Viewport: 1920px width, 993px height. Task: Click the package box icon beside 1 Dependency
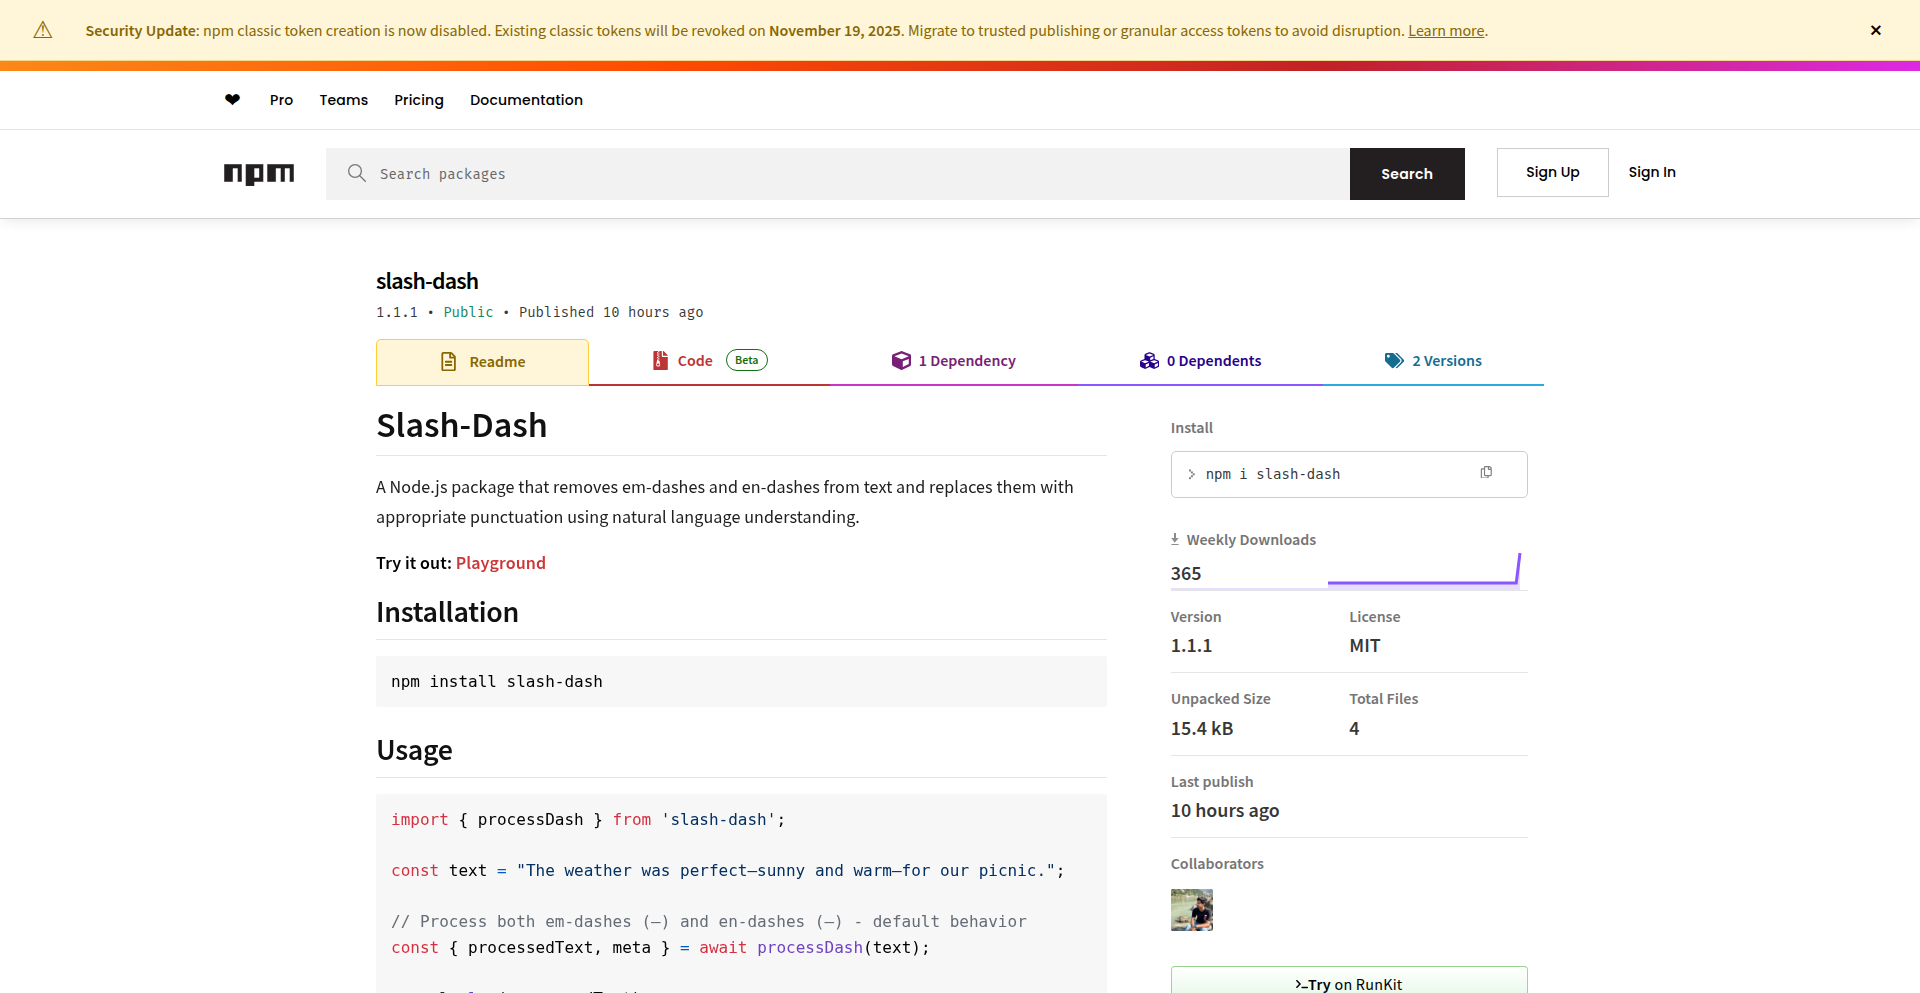click(901, 360)
